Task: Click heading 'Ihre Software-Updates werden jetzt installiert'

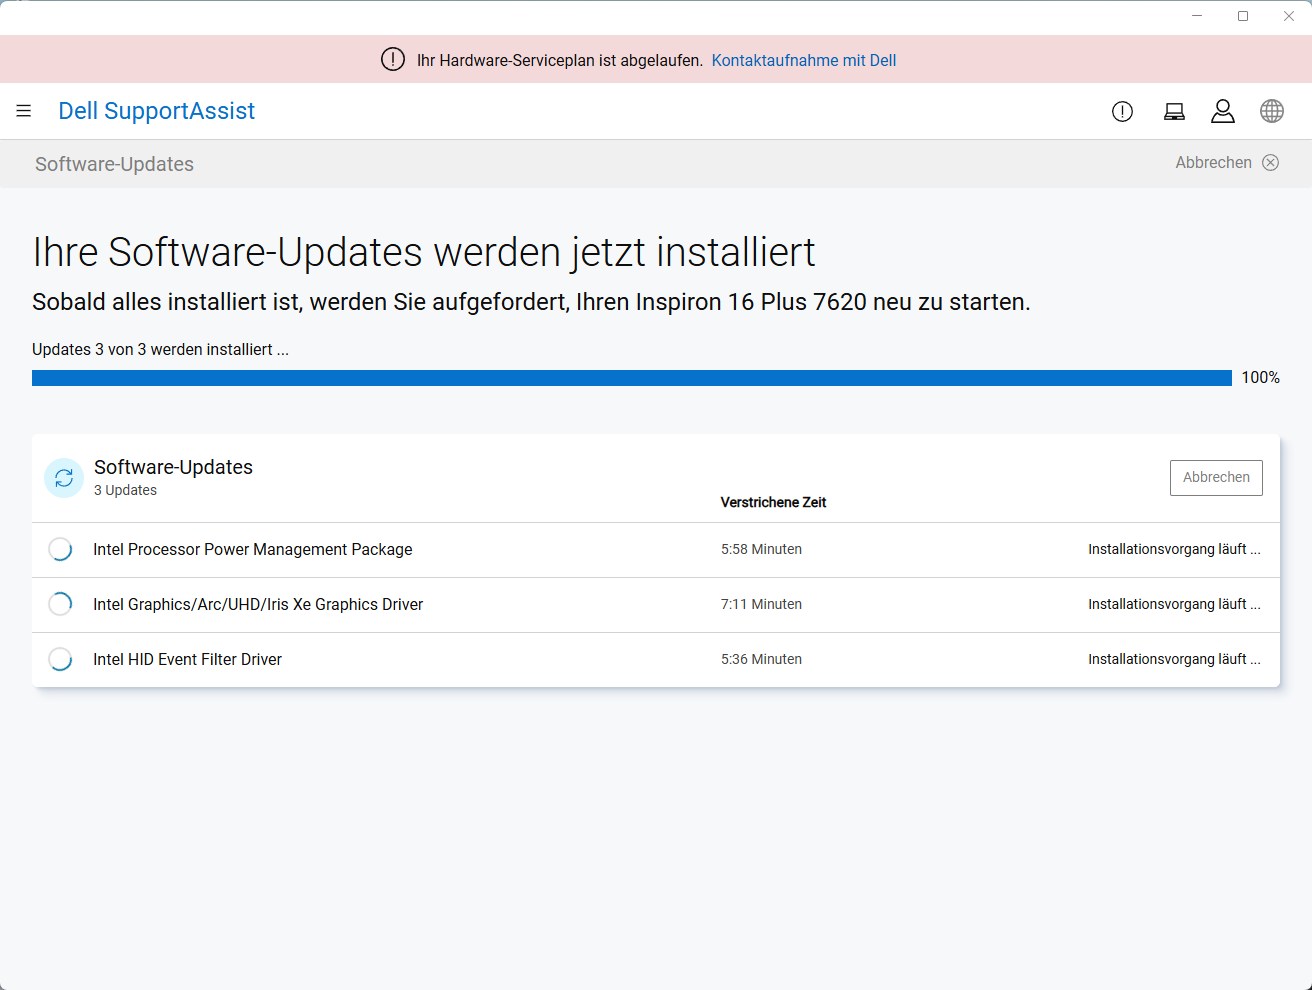Action: click(x=424, y=252)
